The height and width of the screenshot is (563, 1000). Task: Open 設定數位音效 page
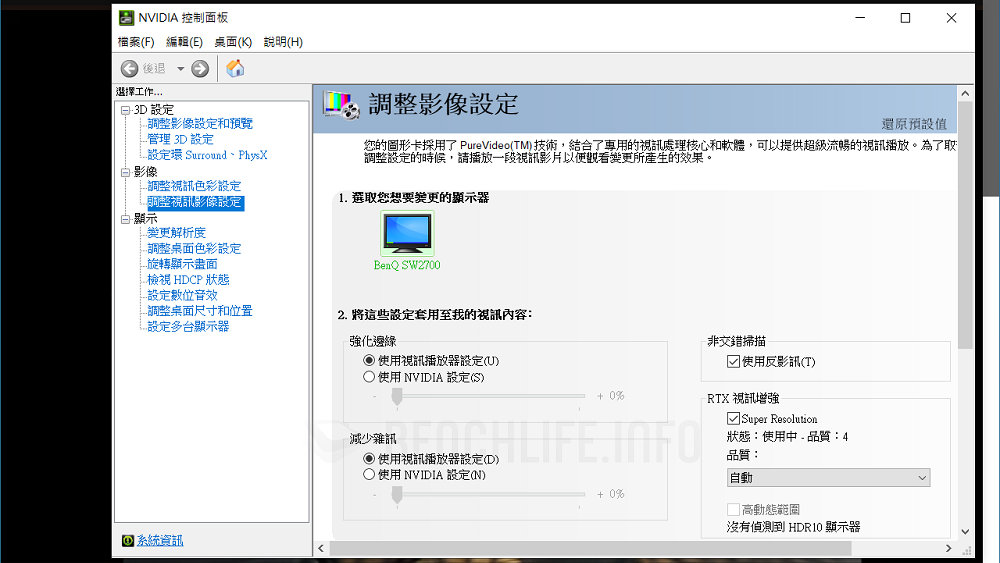(x=182, y=295)
